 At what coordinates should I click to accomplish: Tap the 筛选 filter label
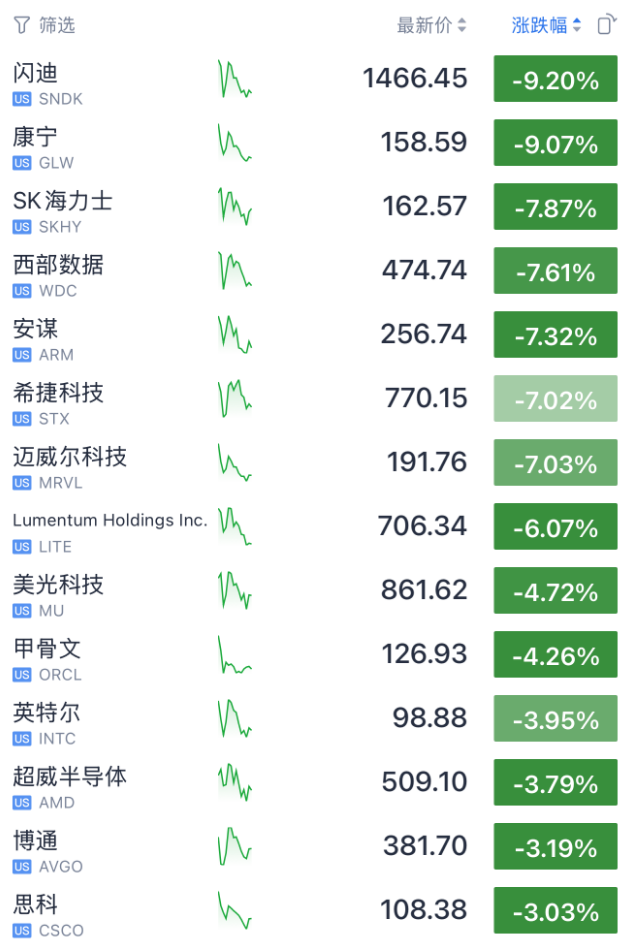pos(57,25)
